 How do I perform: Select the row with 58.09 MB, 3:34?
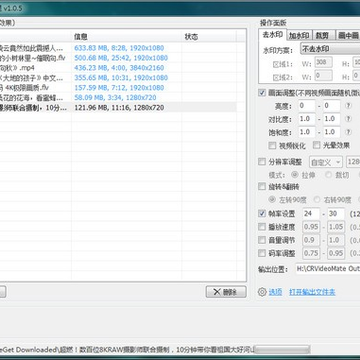tap(118, 98)
